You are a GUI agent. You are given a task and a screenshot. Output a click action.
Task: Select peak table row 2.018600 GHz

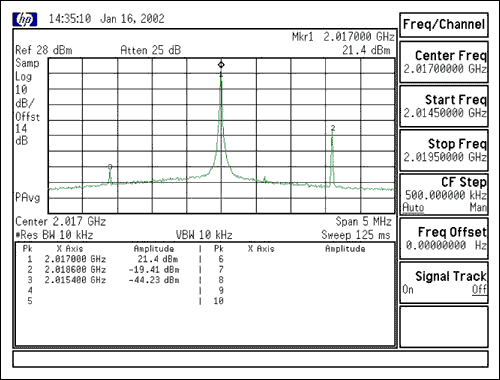(103, 269)
